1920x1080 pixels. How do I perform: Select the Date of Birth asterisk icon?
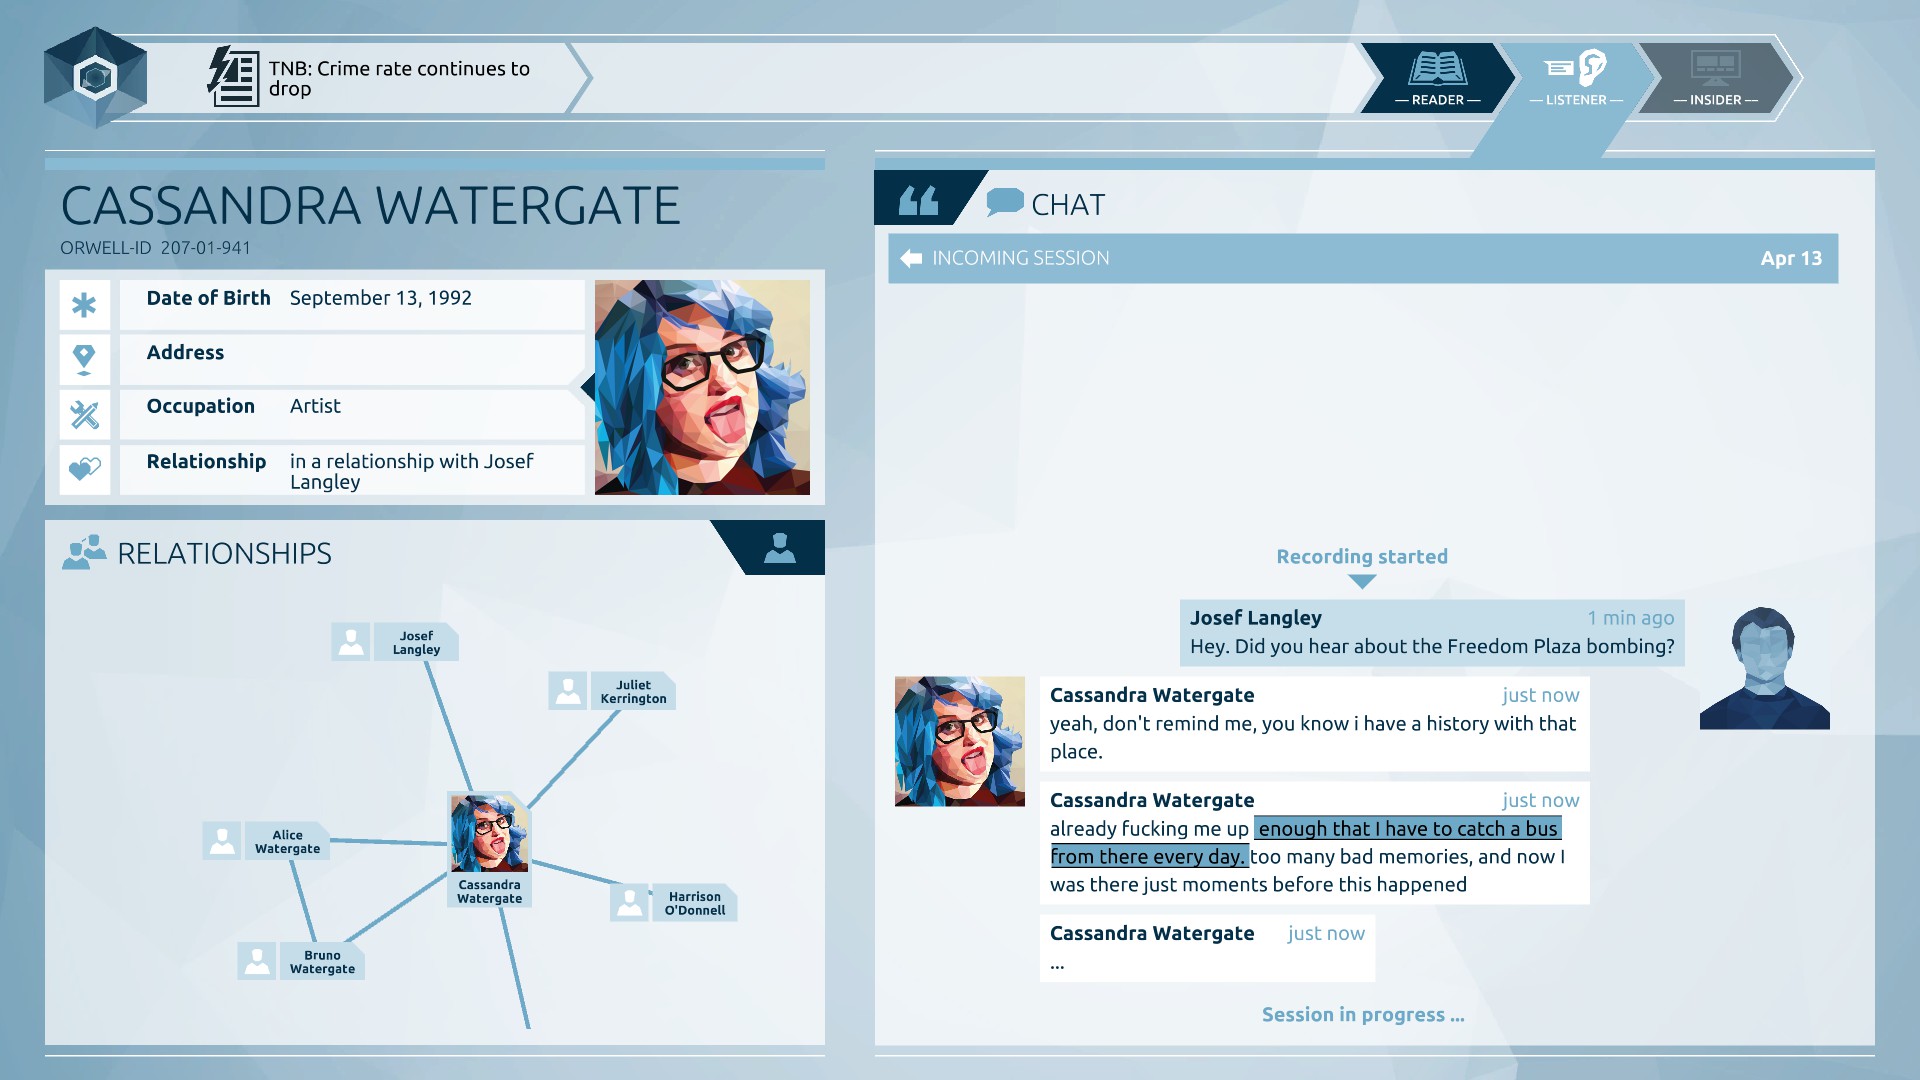pyautogui.click(x=84, y=305)
